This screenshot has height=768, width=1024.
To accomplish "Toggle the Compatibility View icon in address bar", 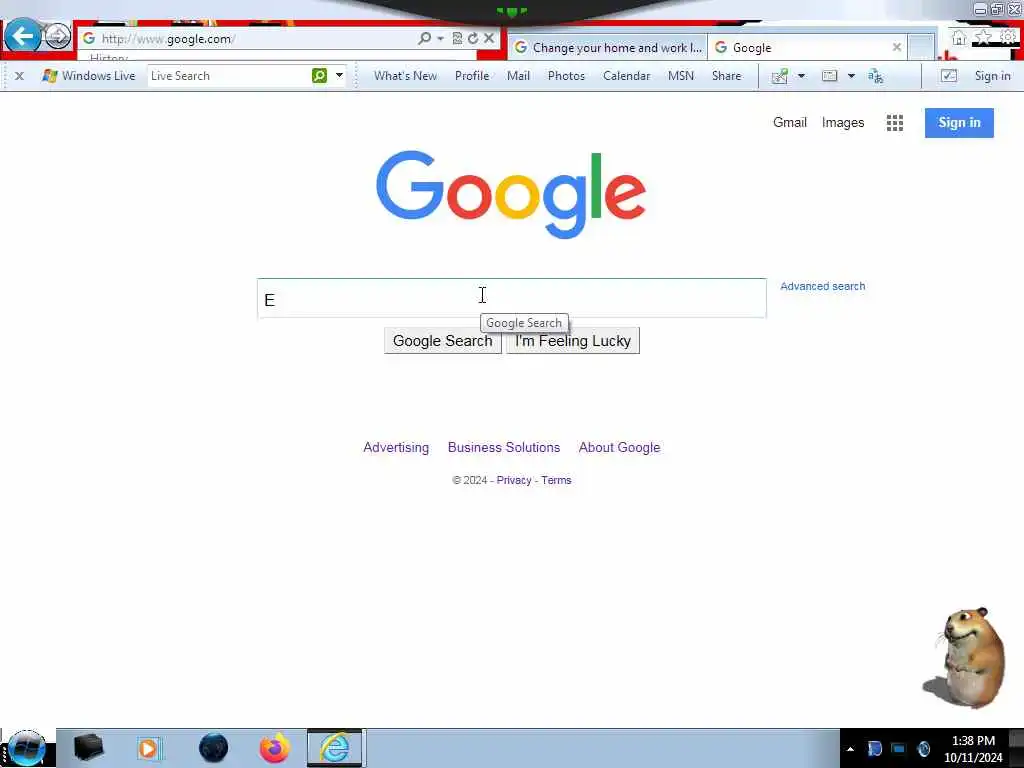I will pyautogui.click(x=457, y=39).
